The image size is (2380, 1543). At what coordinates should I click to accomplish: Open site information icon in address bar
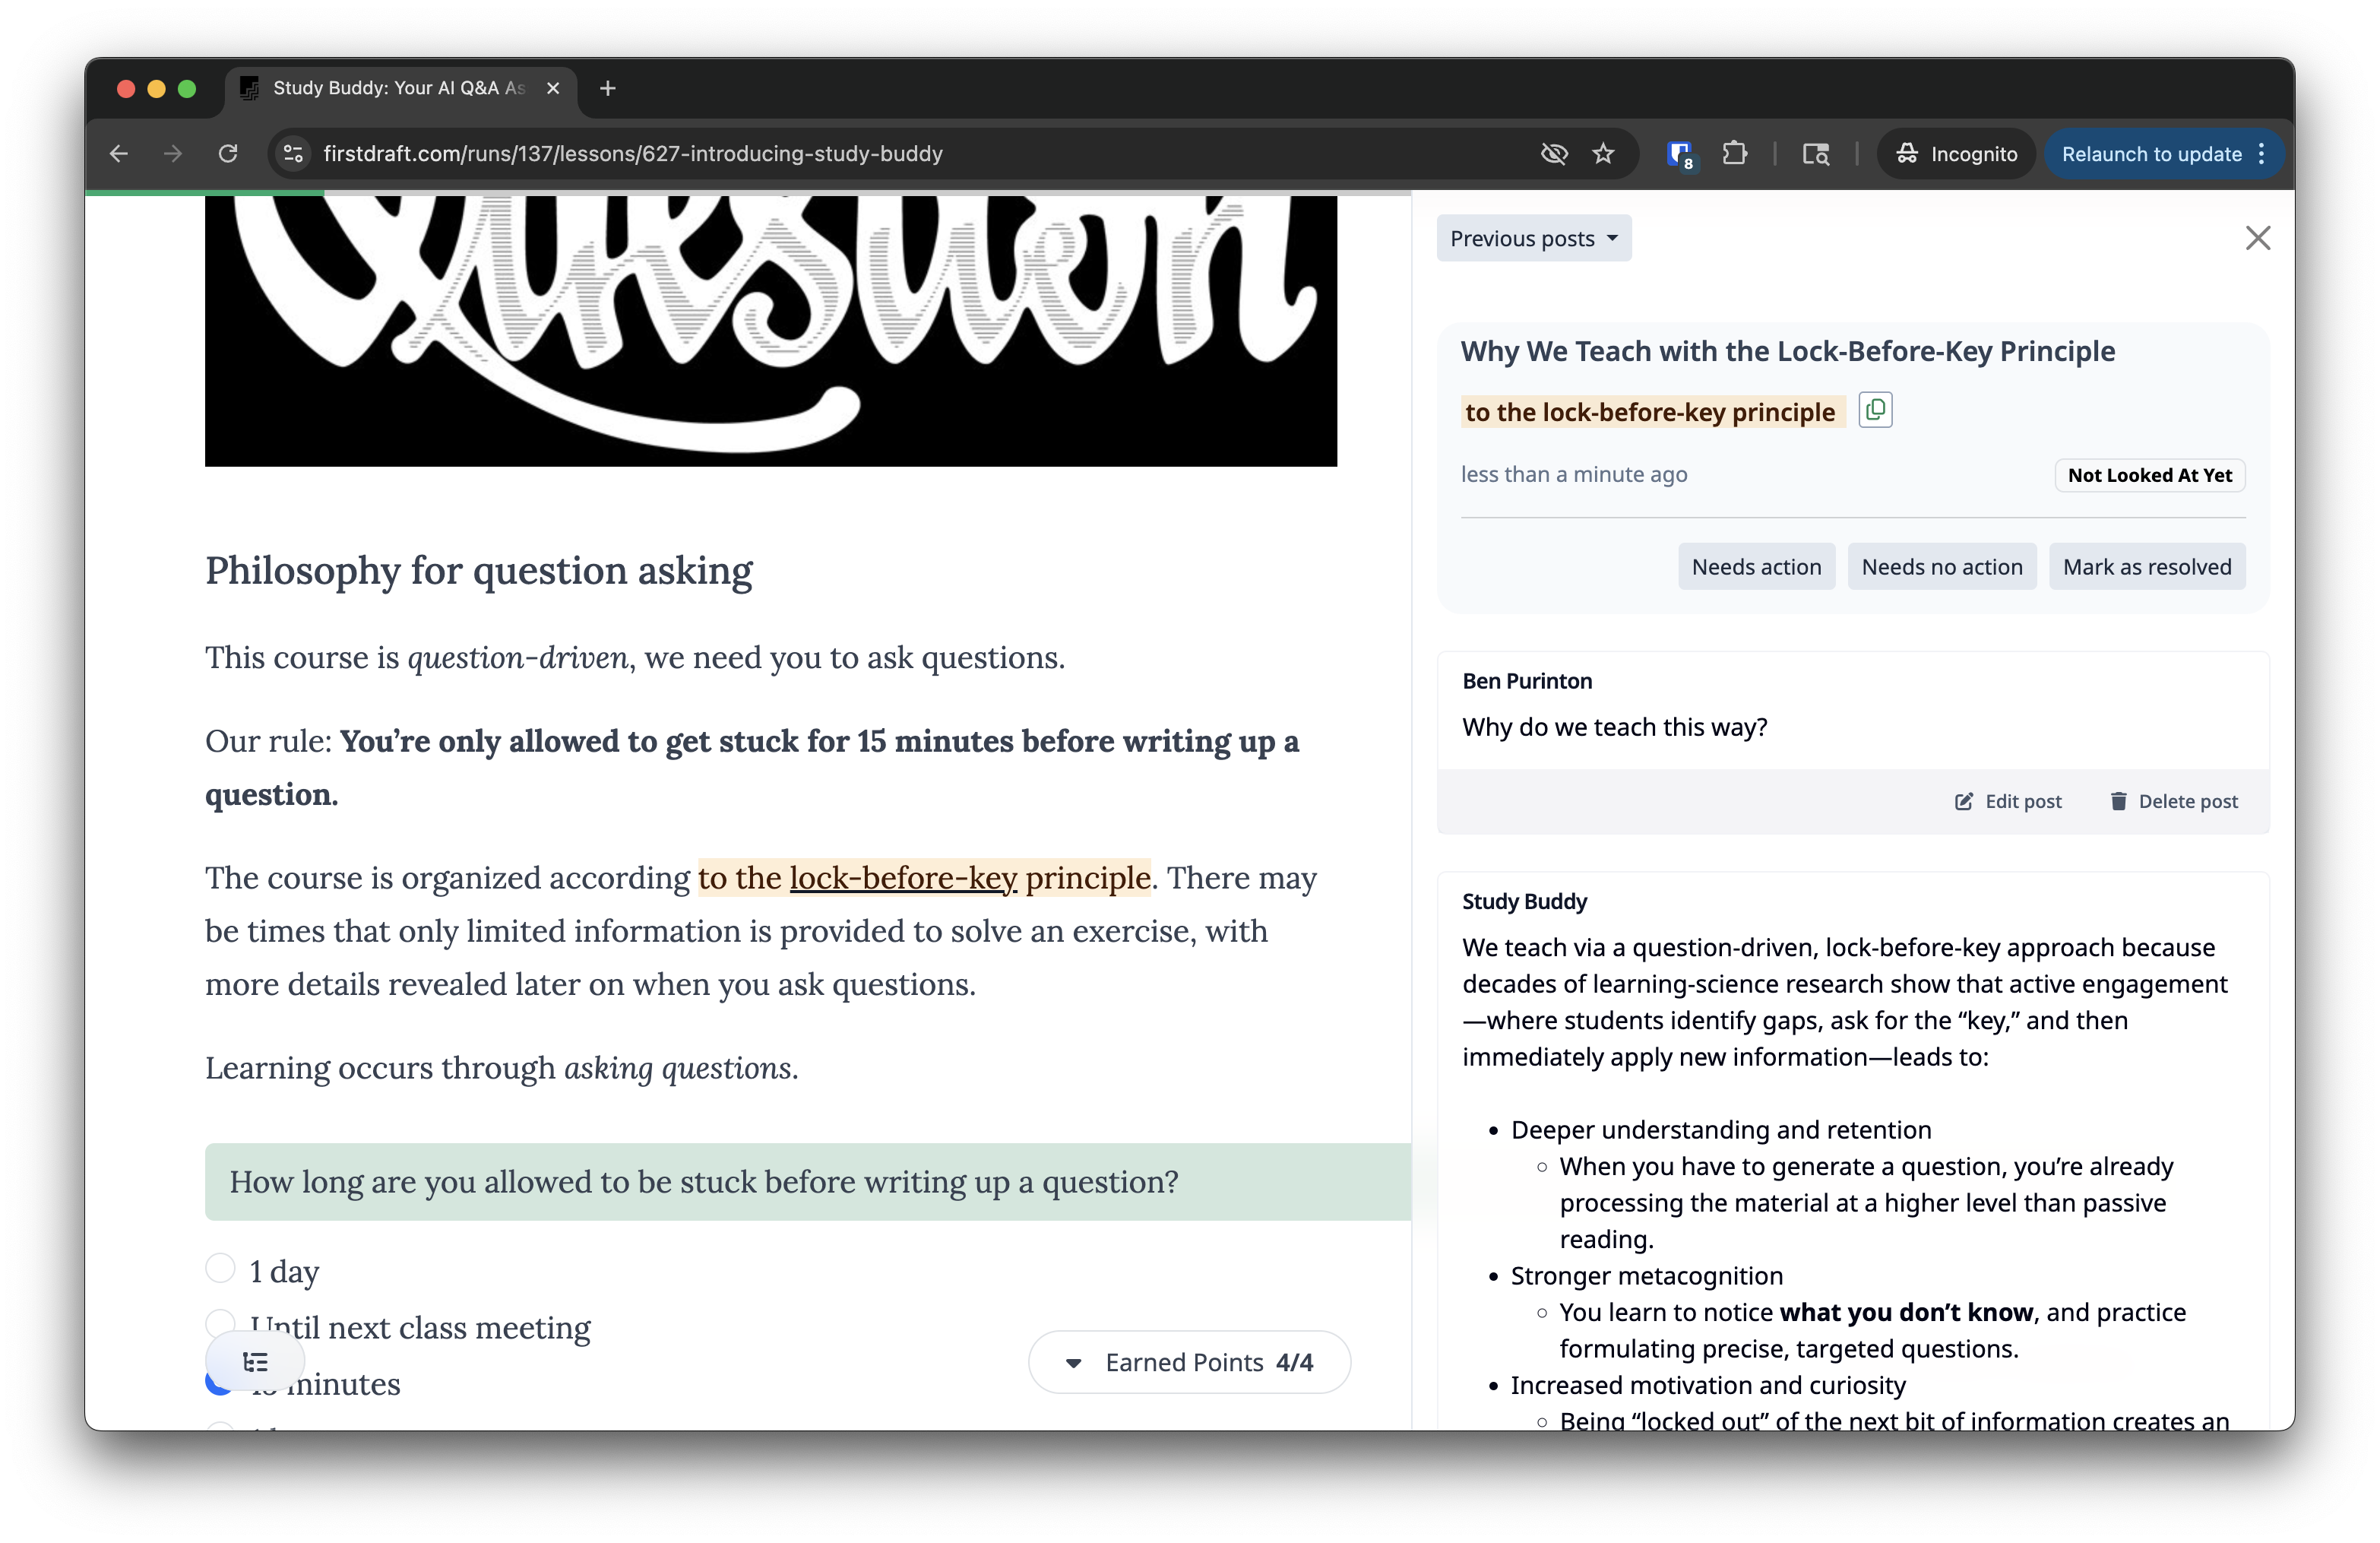tap(293, 154)
